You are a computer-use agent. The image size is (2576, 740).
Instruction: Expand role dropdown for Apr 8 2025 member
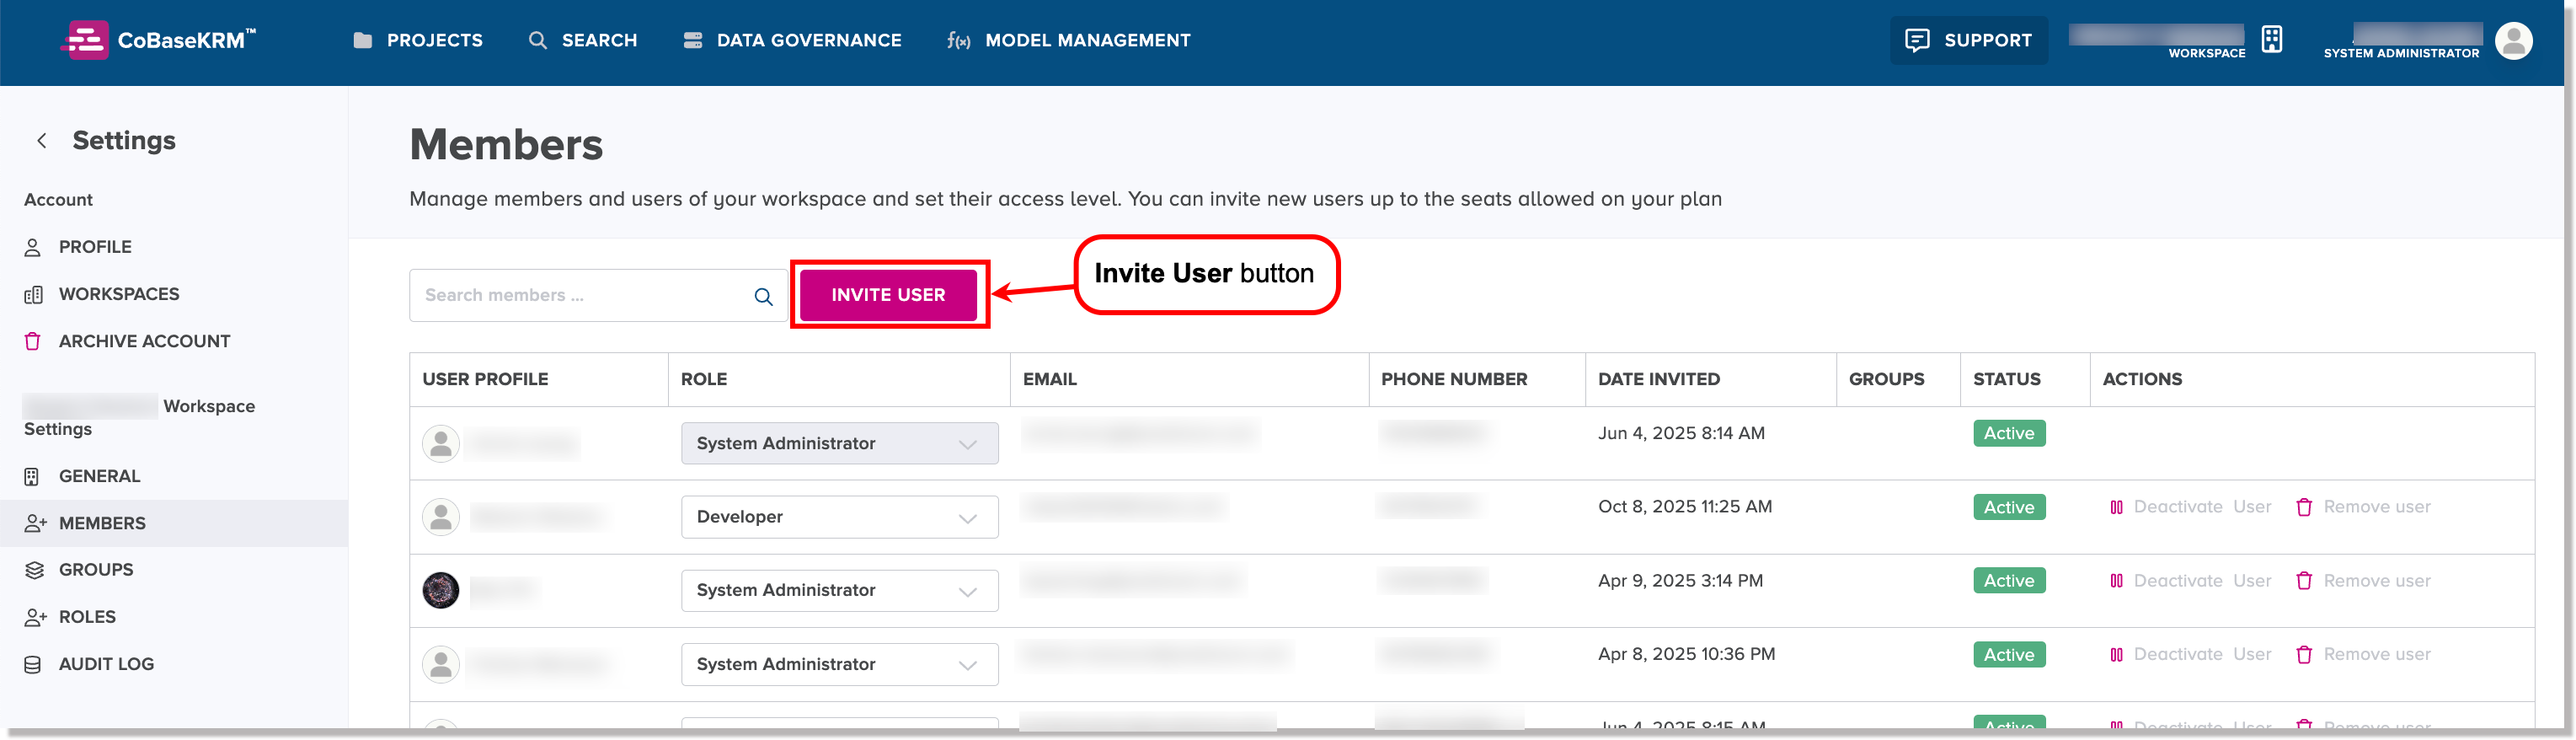pyautogui.click(x=839, y=664)
